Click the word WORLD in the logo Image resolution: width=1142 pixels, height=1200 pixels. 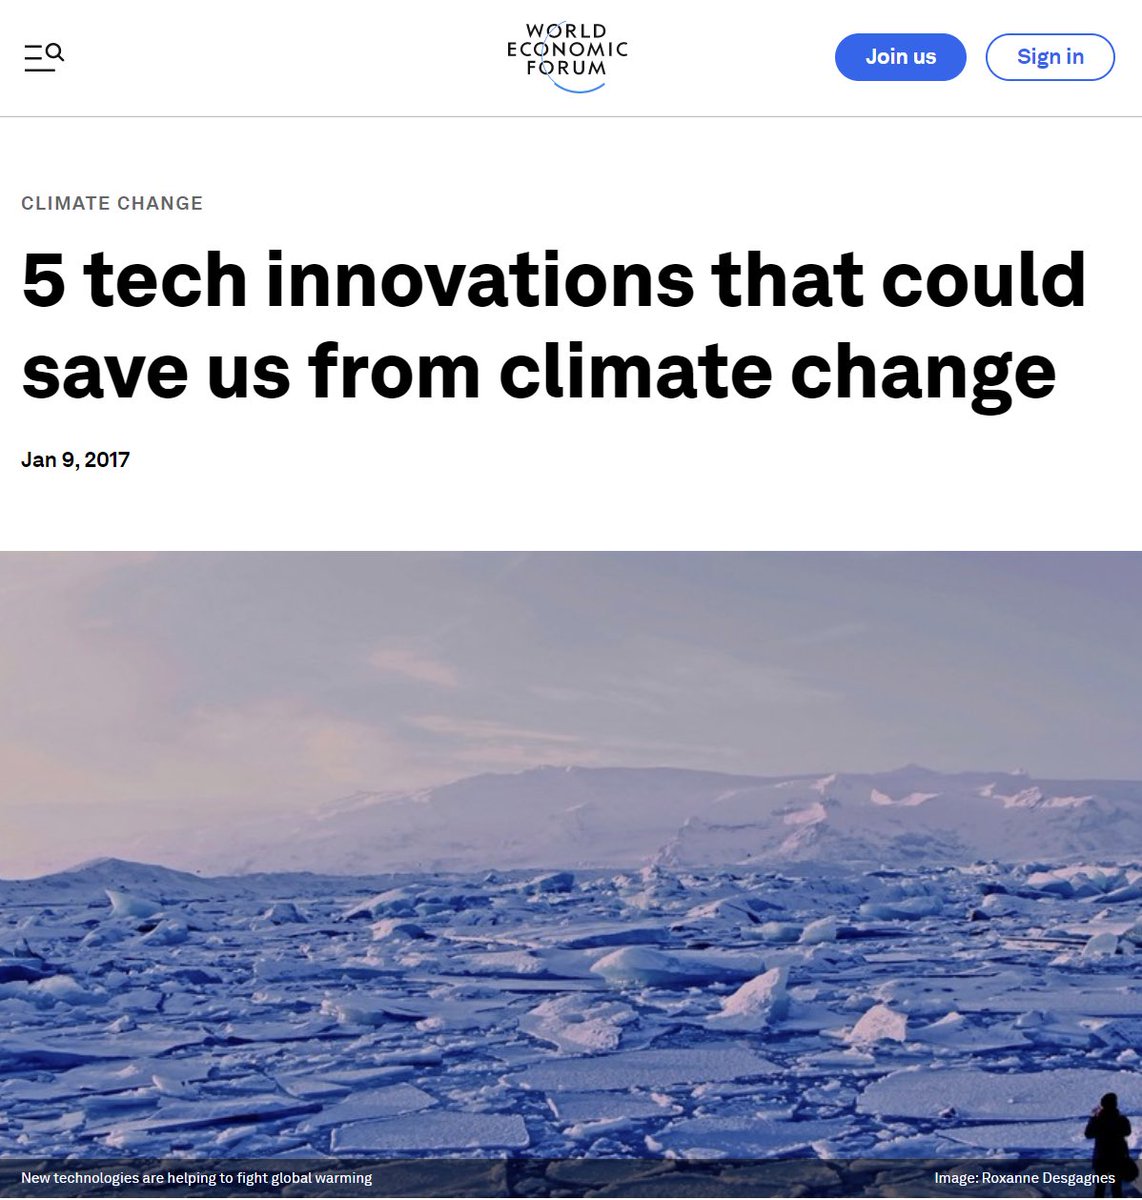[566, 32]
